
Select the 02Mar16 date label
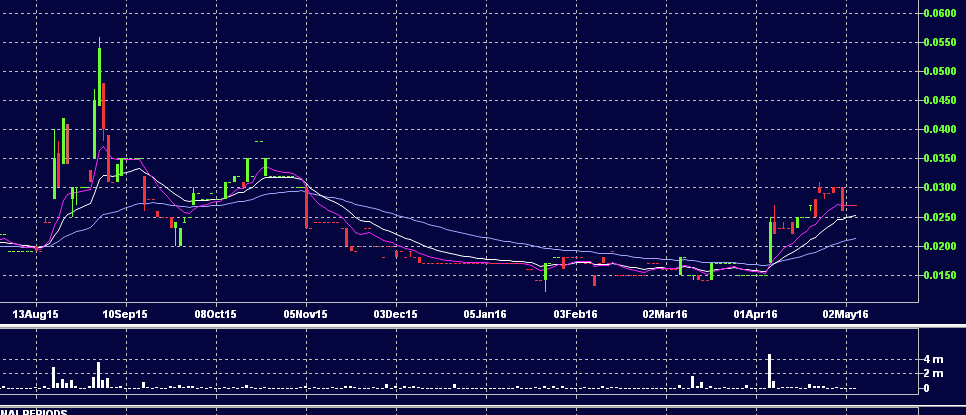(665, 314)
